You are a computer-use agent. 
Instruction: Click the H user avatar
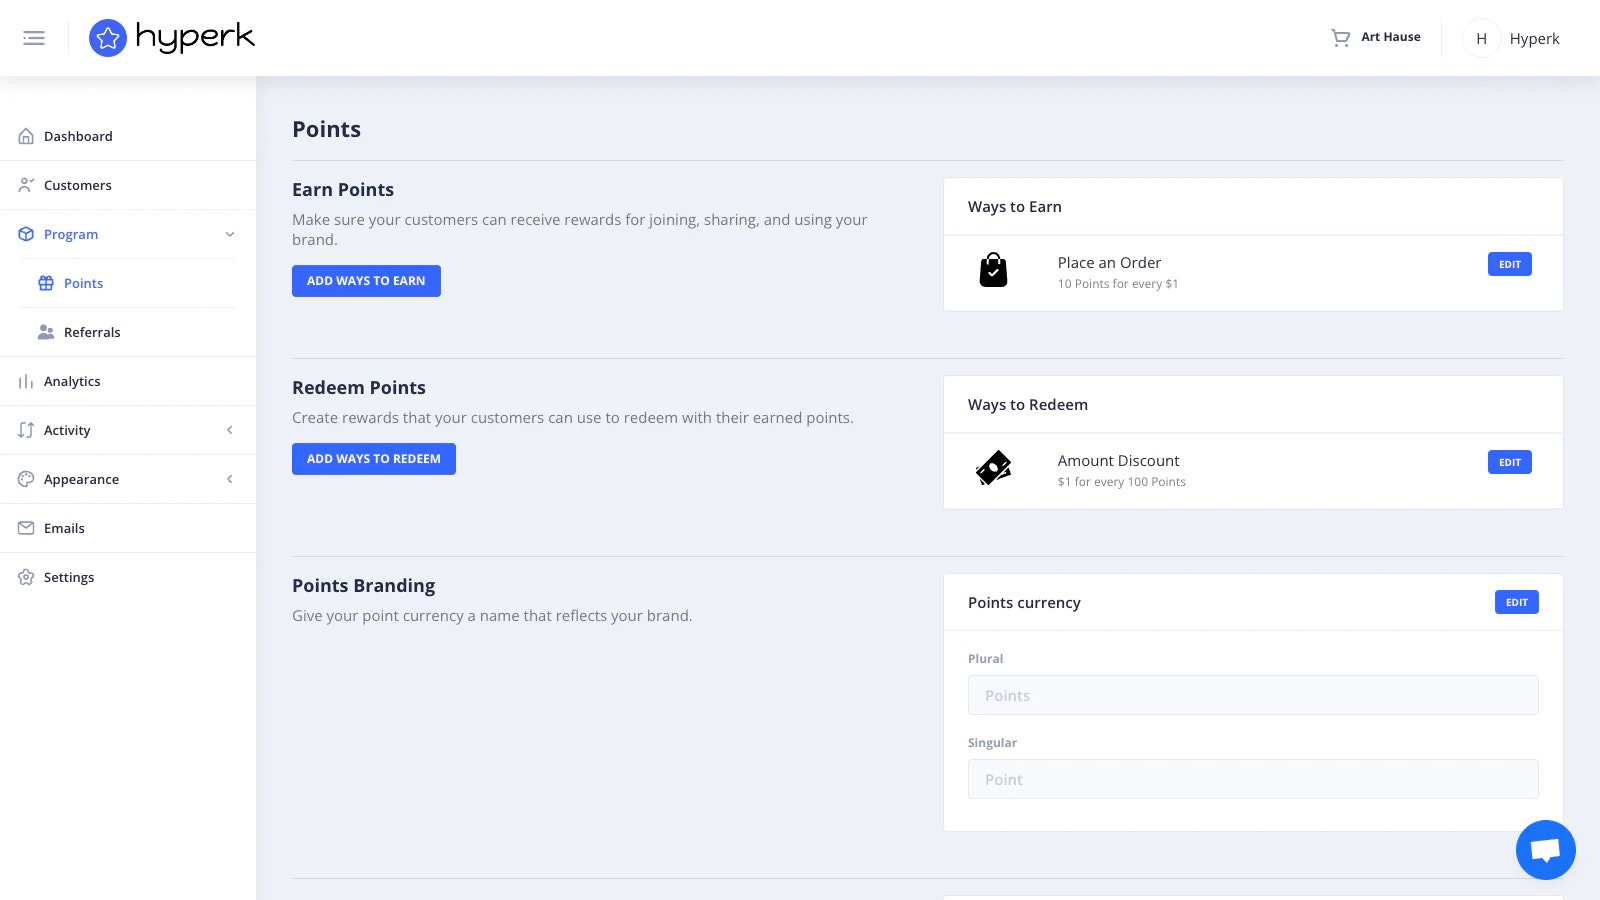(x=1481, y=38)
